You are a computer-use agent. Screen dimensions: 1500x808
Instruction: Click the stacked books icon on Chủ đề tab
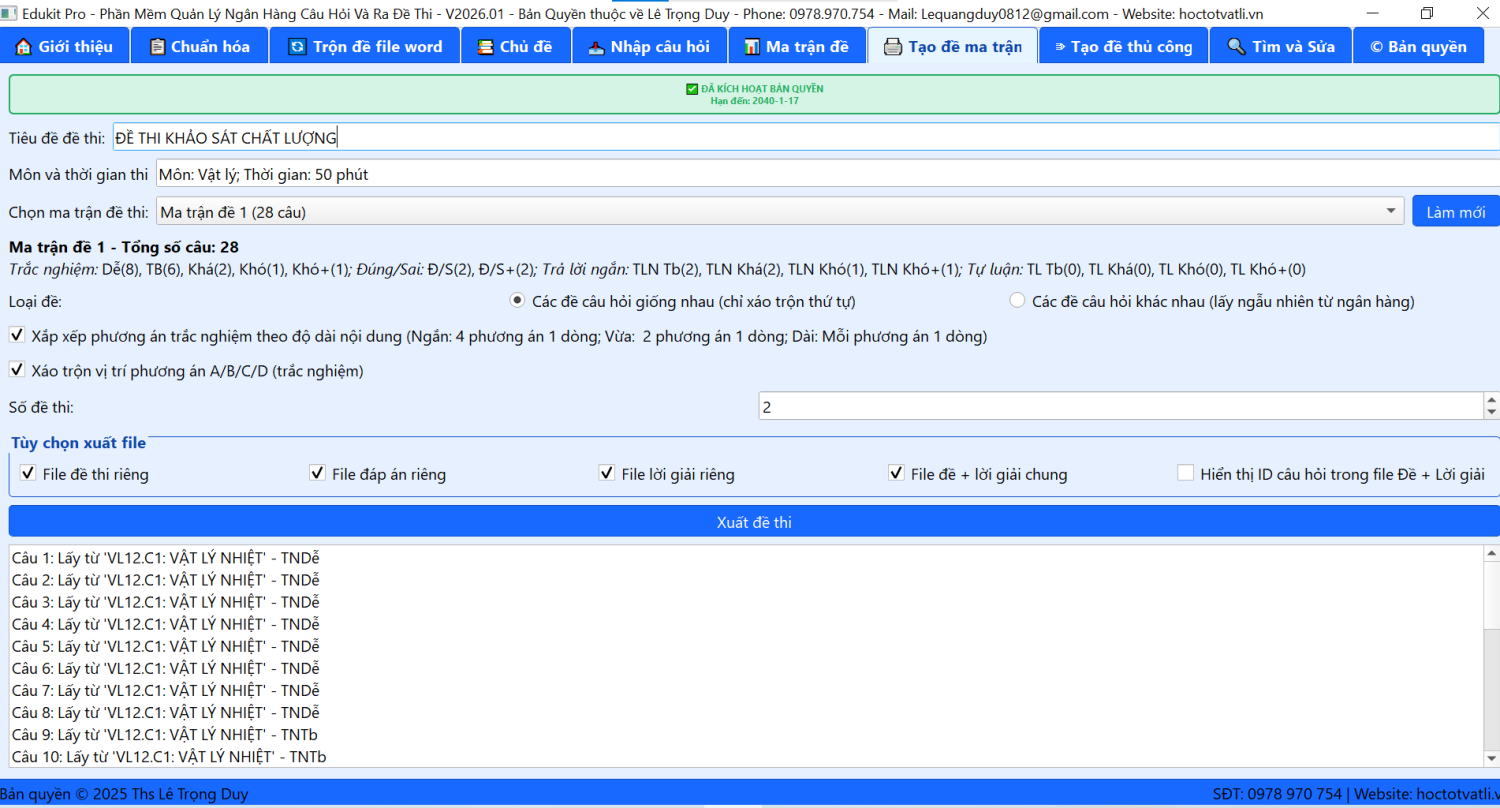[x=485, y=47]
